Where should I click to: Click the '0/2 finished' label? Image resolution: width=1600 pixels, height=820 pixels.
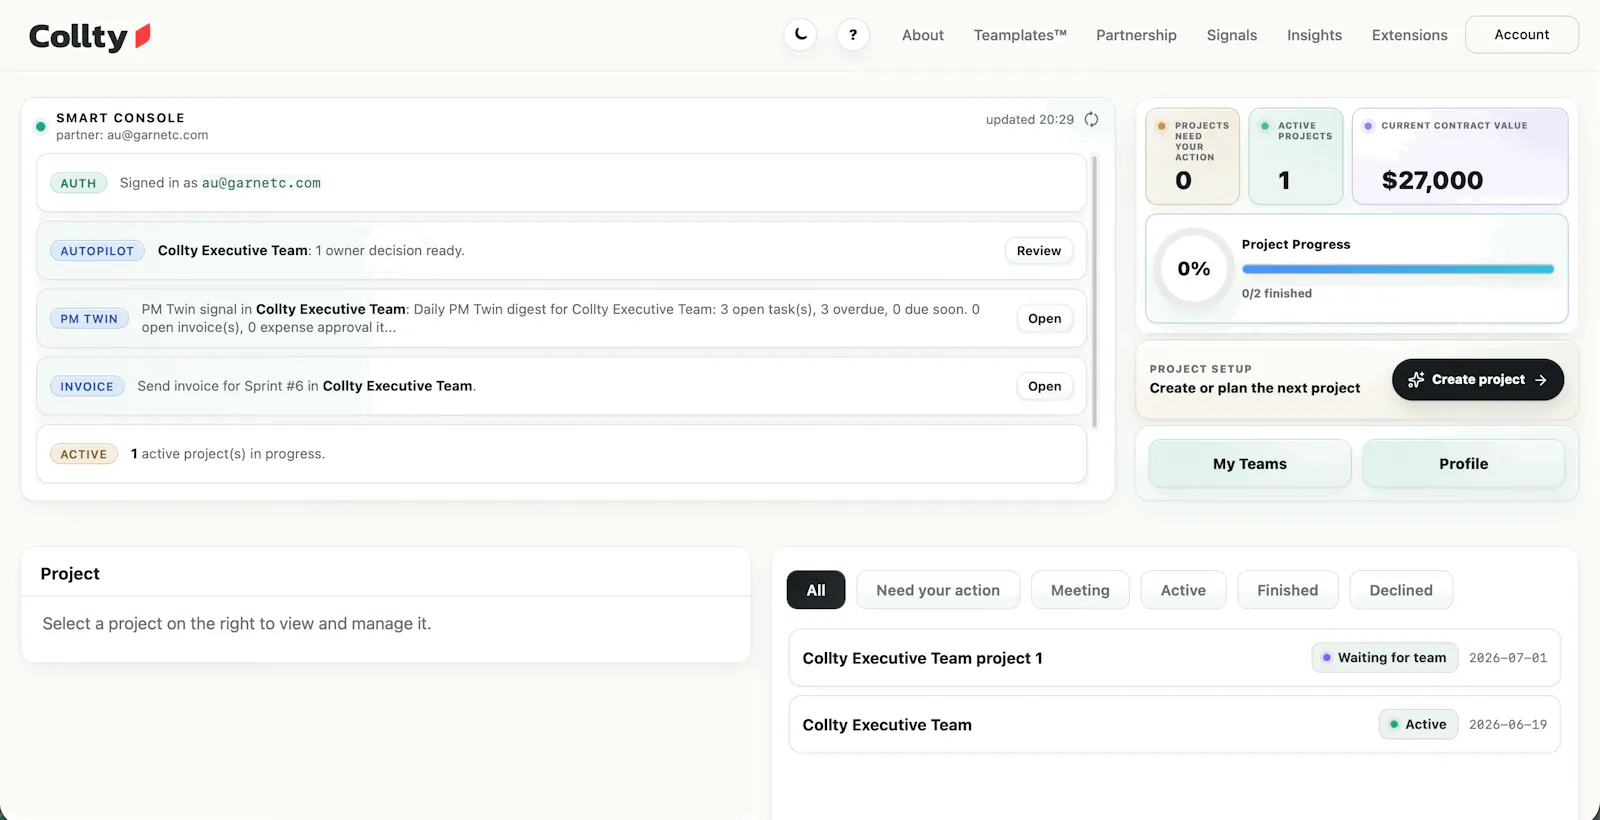[1276, 294]
